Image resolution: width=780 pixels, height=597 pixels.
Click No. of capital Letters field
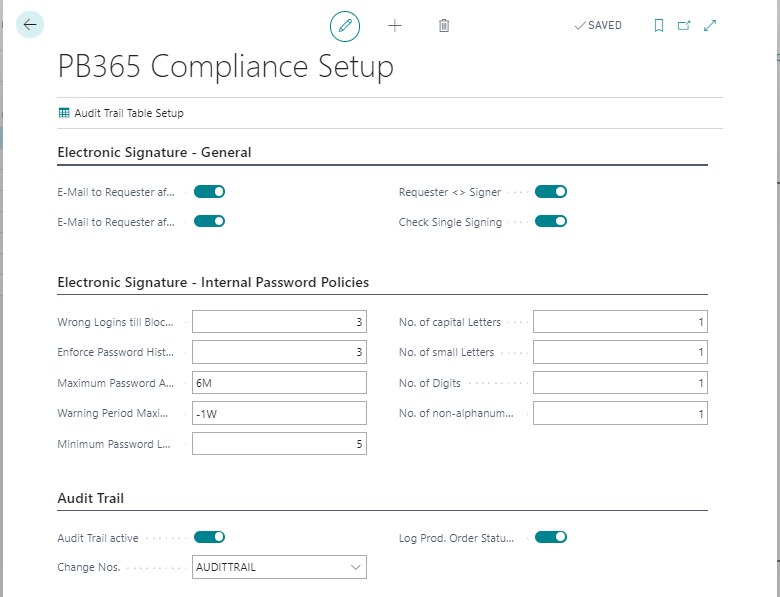[x=620, y=322]
